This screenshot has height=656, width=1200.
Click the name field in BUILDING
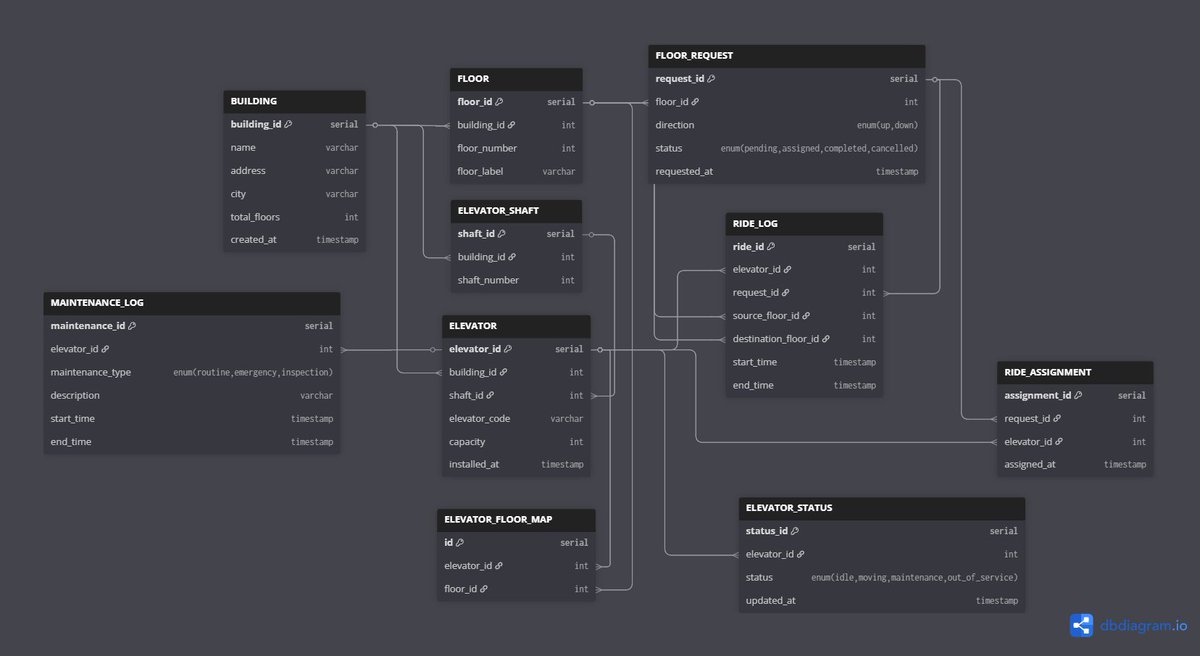click(x=294, y=147)
